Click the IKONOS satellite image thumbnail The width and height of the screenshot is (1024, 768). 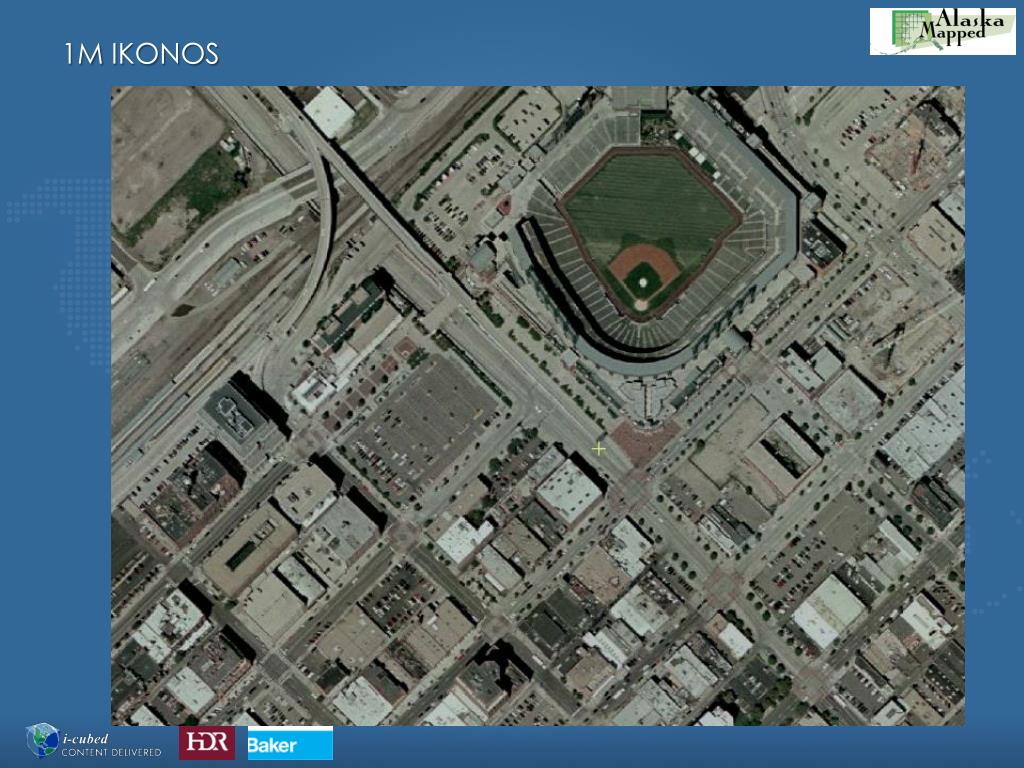pos(537,406)
